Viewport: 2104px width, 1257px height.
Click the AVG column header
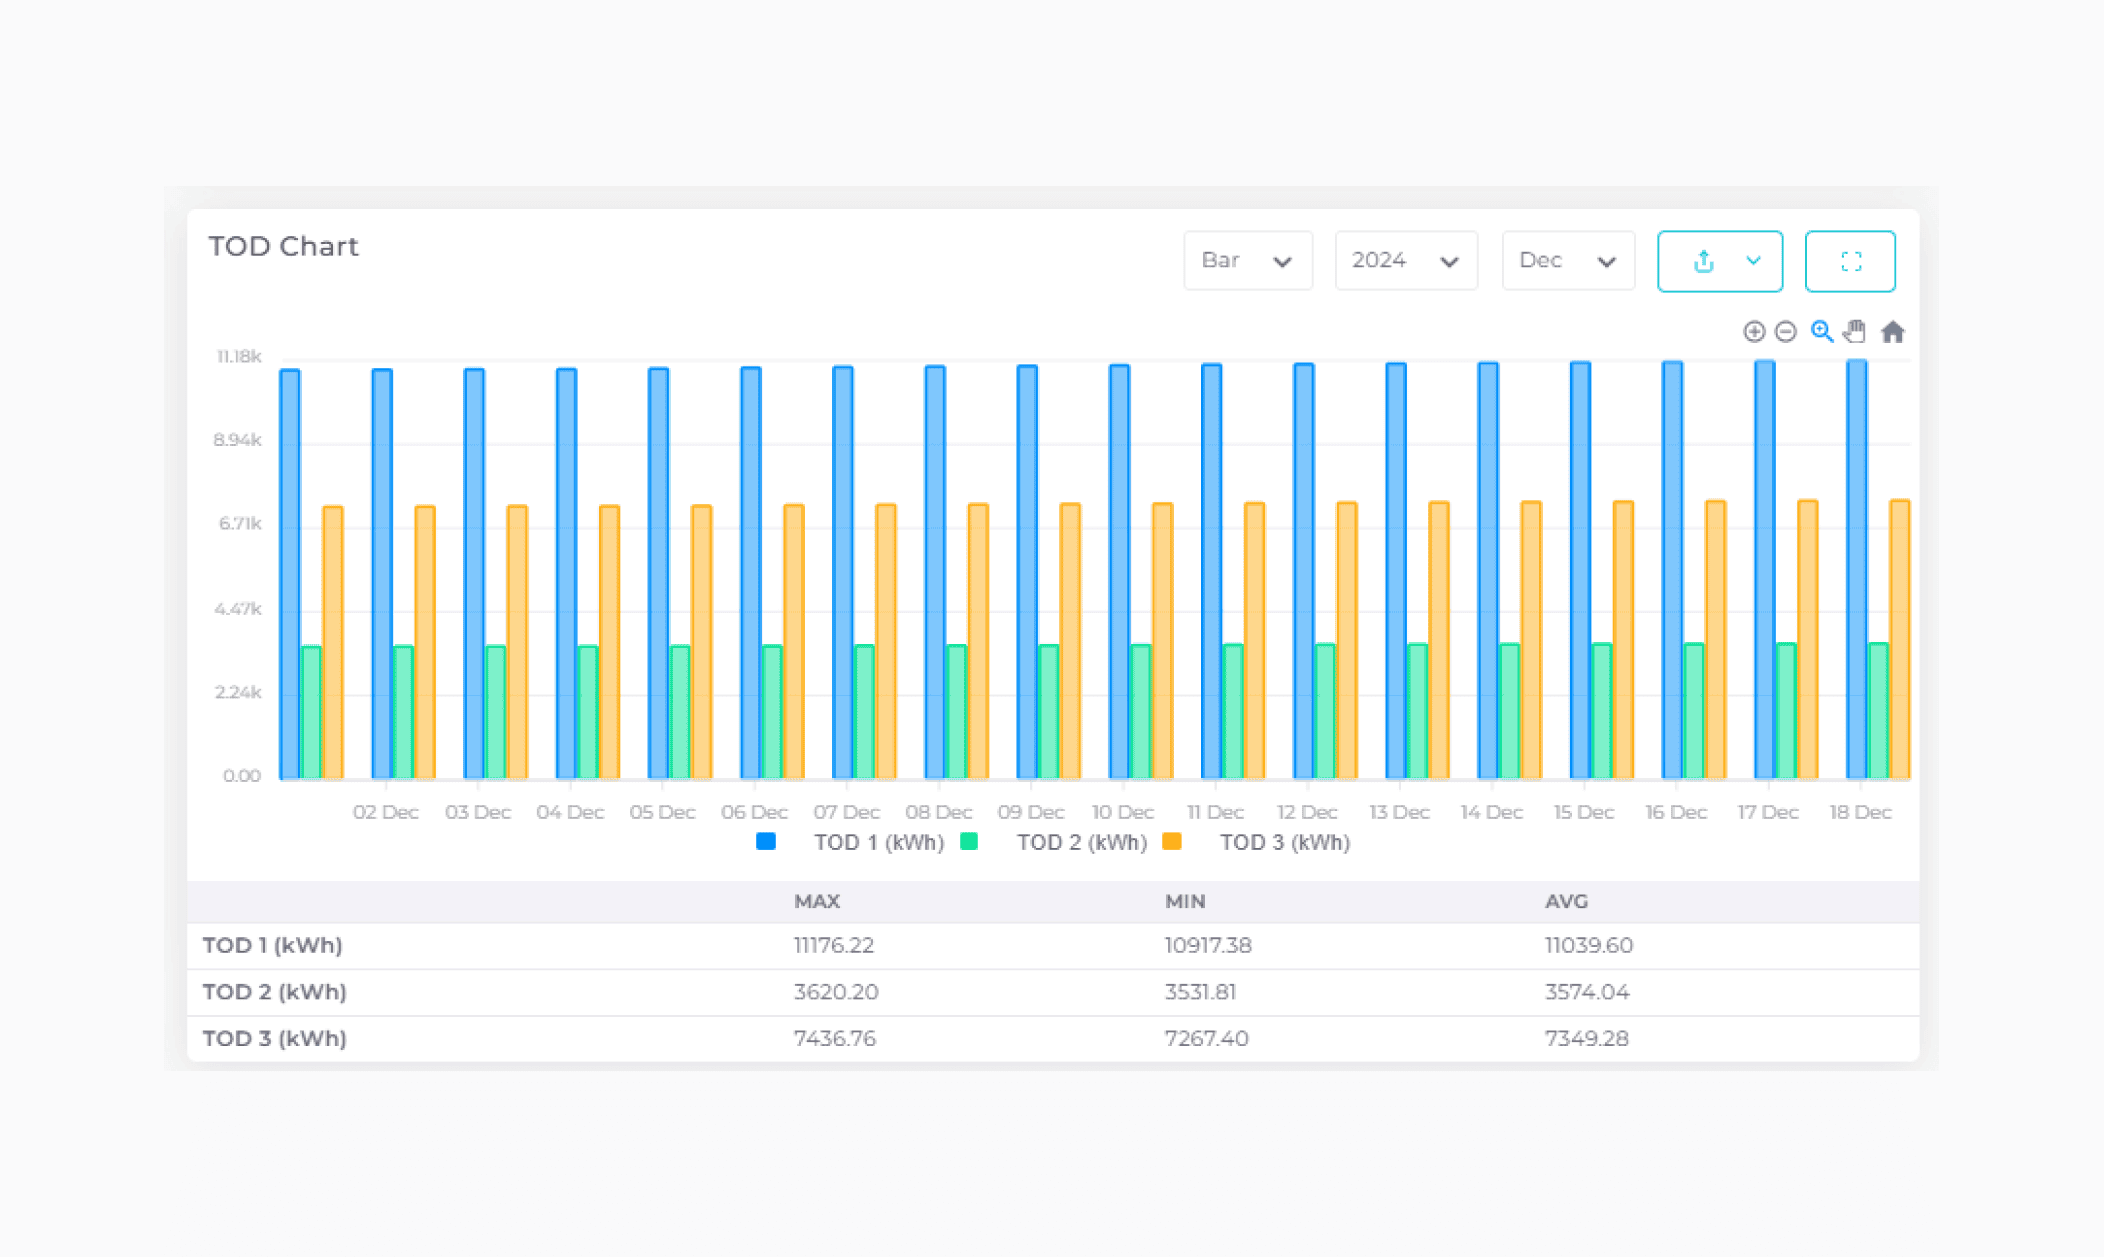(1565, 901)
